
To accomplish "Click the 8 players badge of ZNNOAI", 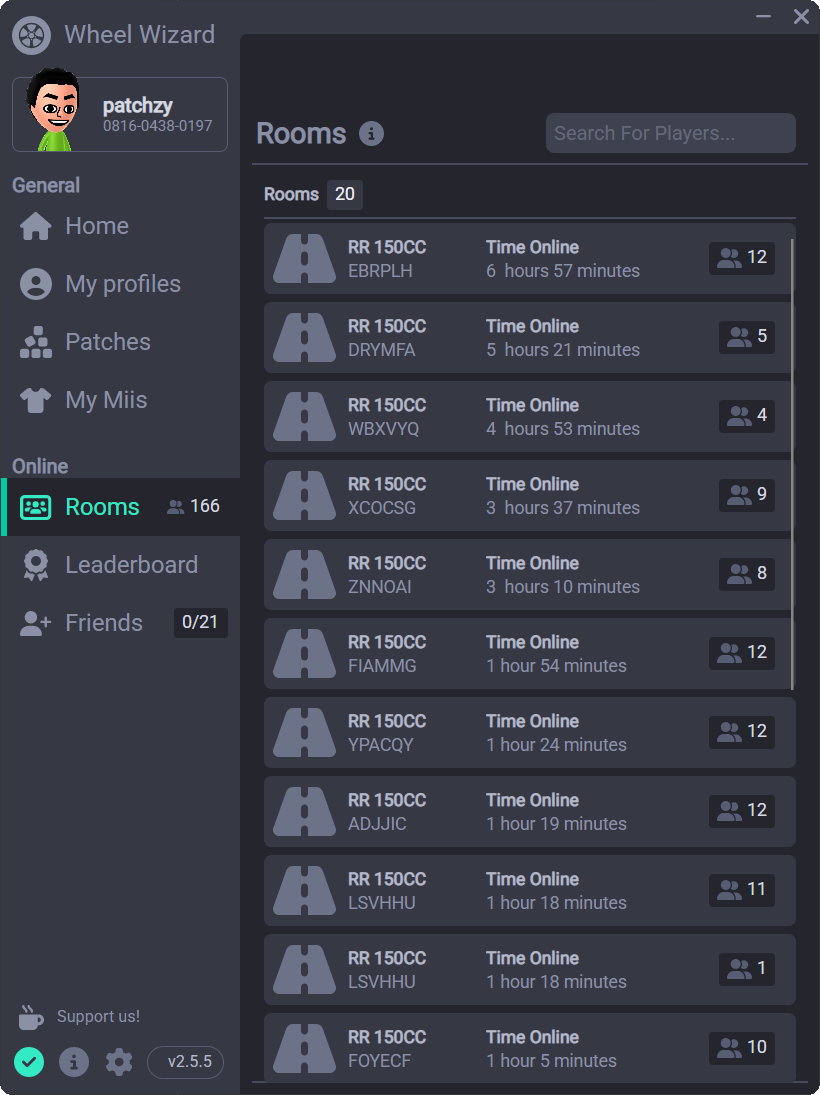I will [747, 573].
